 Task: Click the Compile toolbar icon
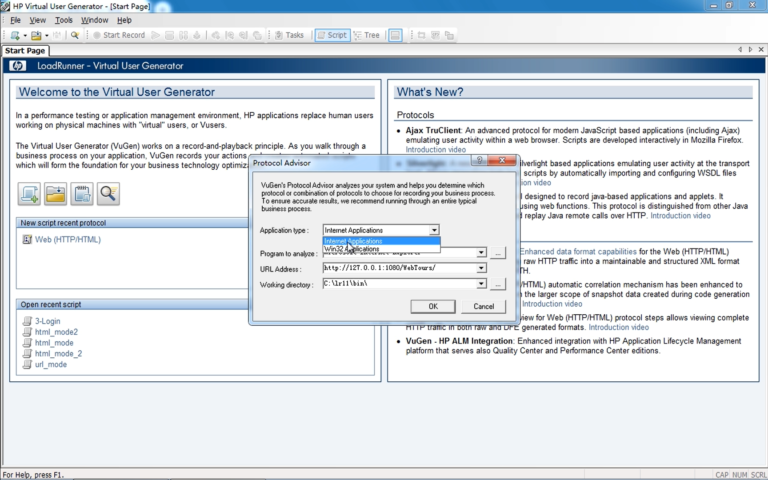coord(197,35)
